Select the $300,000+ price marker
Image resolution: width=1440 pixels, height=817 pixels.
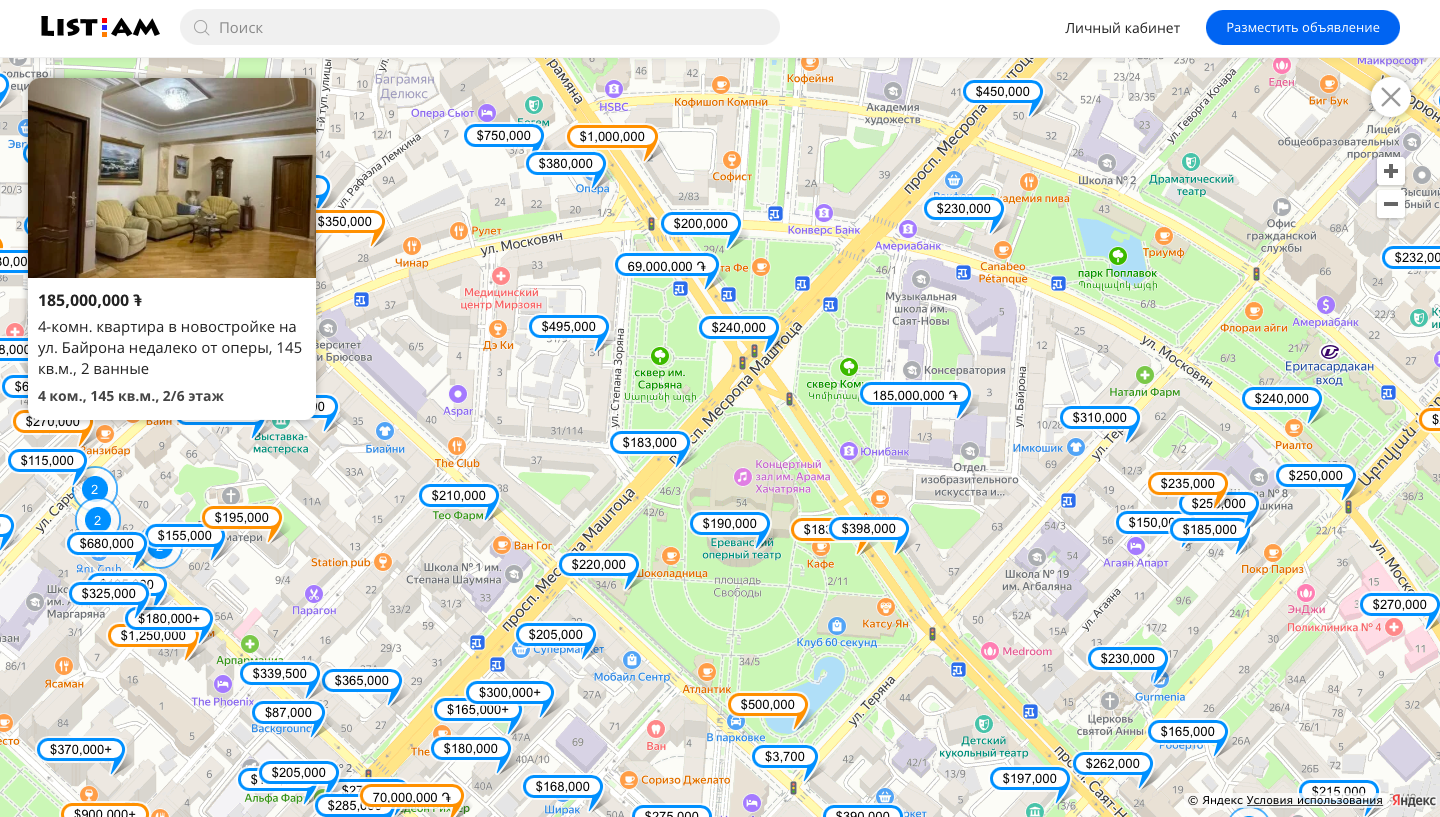tap(510, 693)
